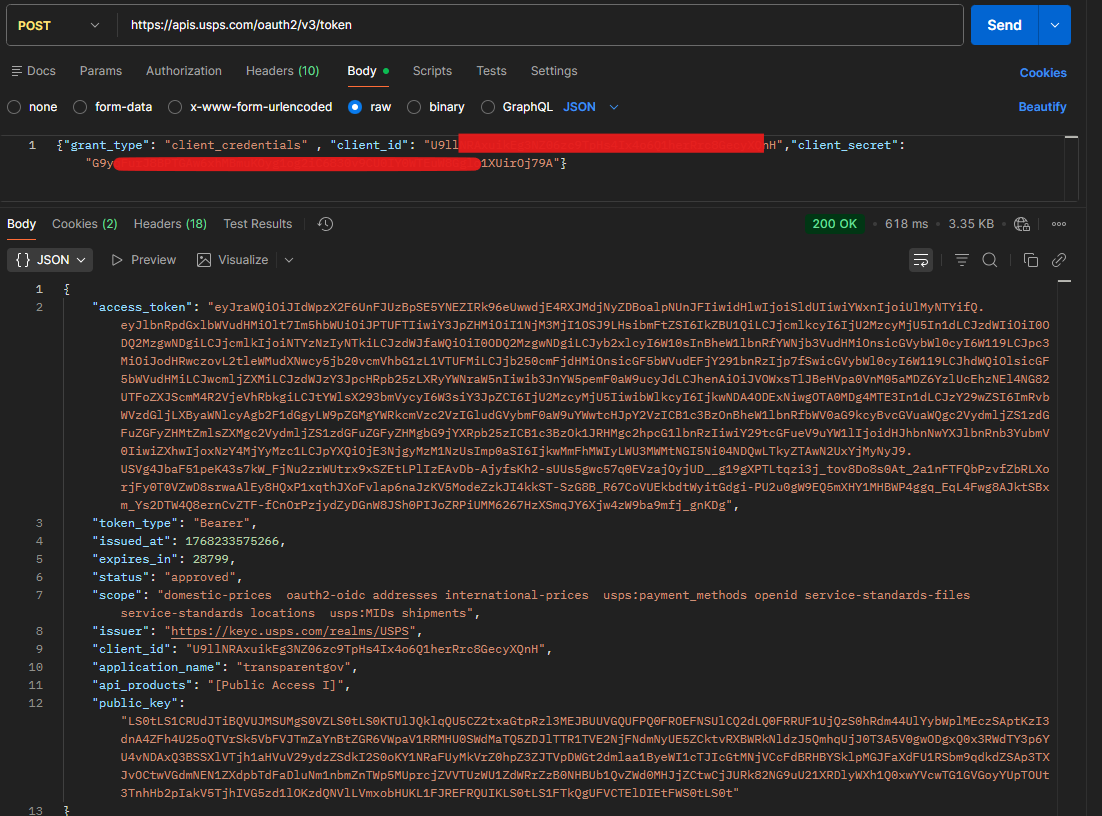Viewport: 1102px width, 816px height.
Task: Click the search magnifier icon in response
Action: pos(990,260)
